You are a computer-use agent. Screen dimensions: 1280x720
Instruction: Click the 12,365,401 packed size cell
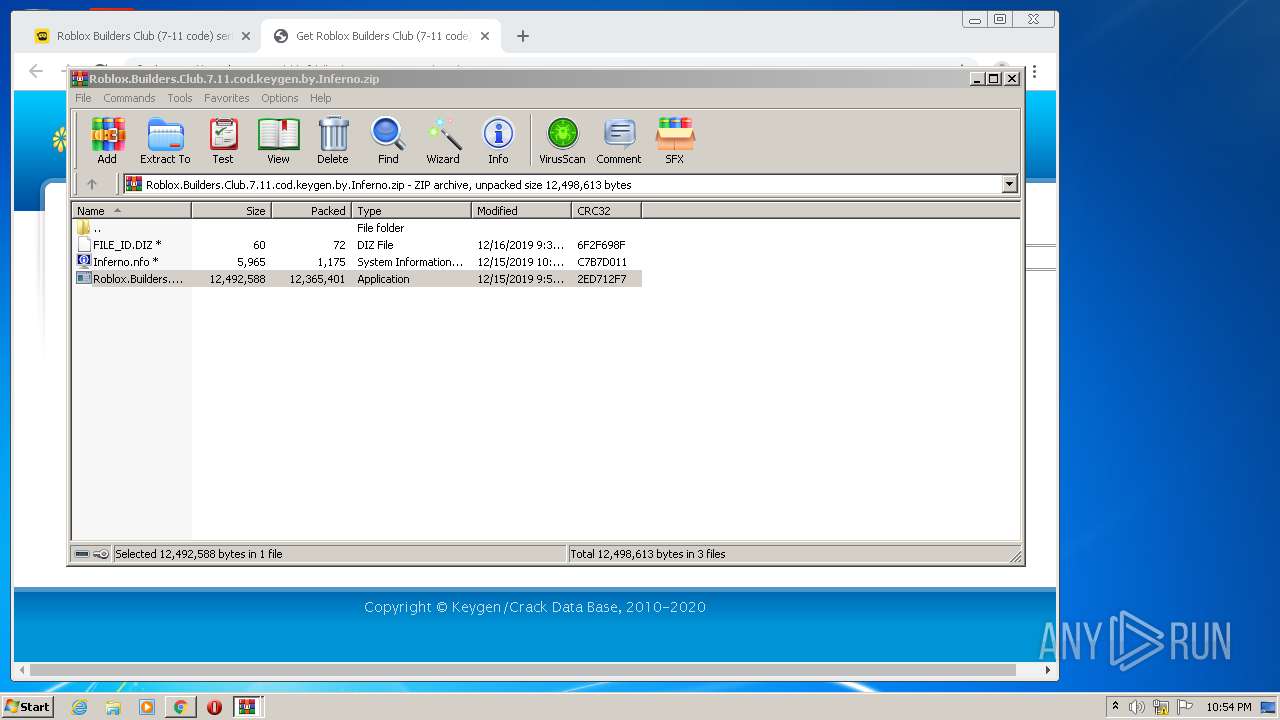tap(317, 279)
